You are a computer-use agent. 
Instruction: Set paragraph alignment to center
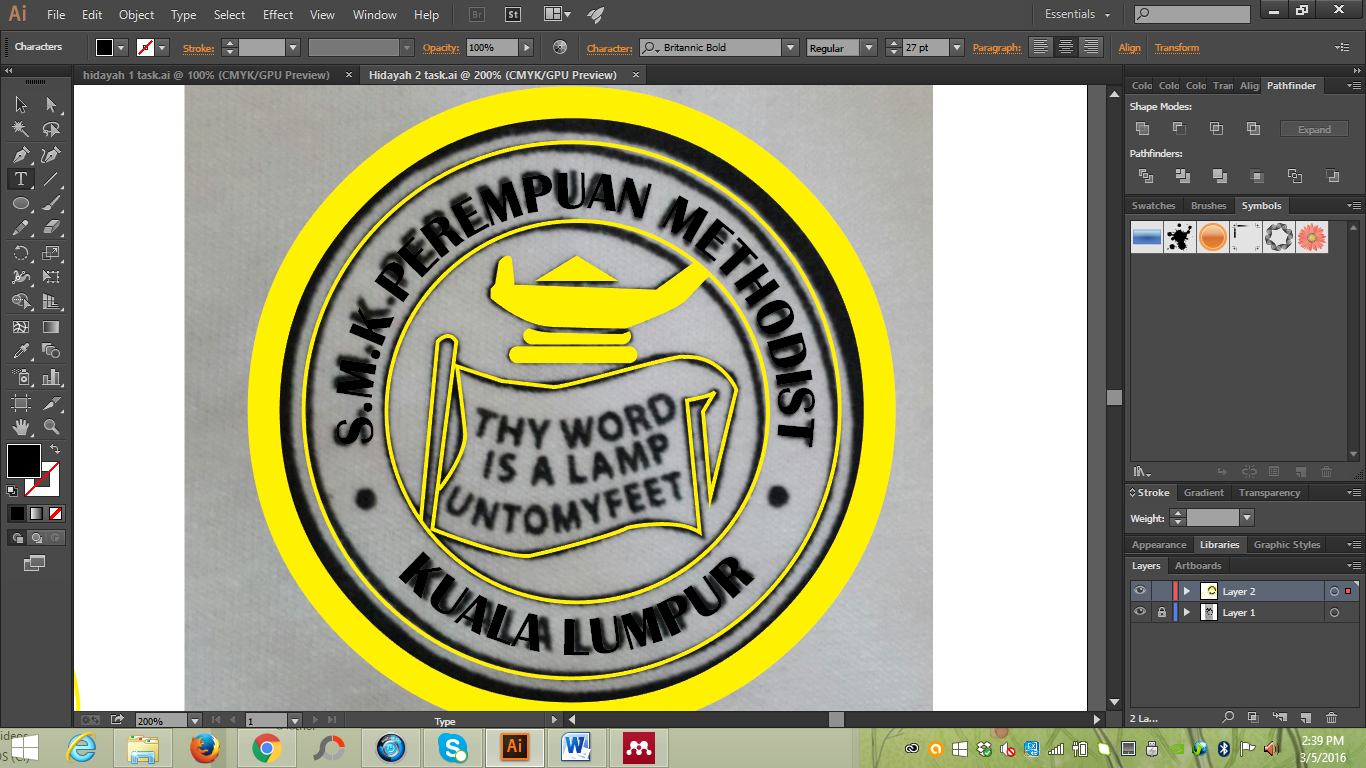click(x=1066, y=47)
